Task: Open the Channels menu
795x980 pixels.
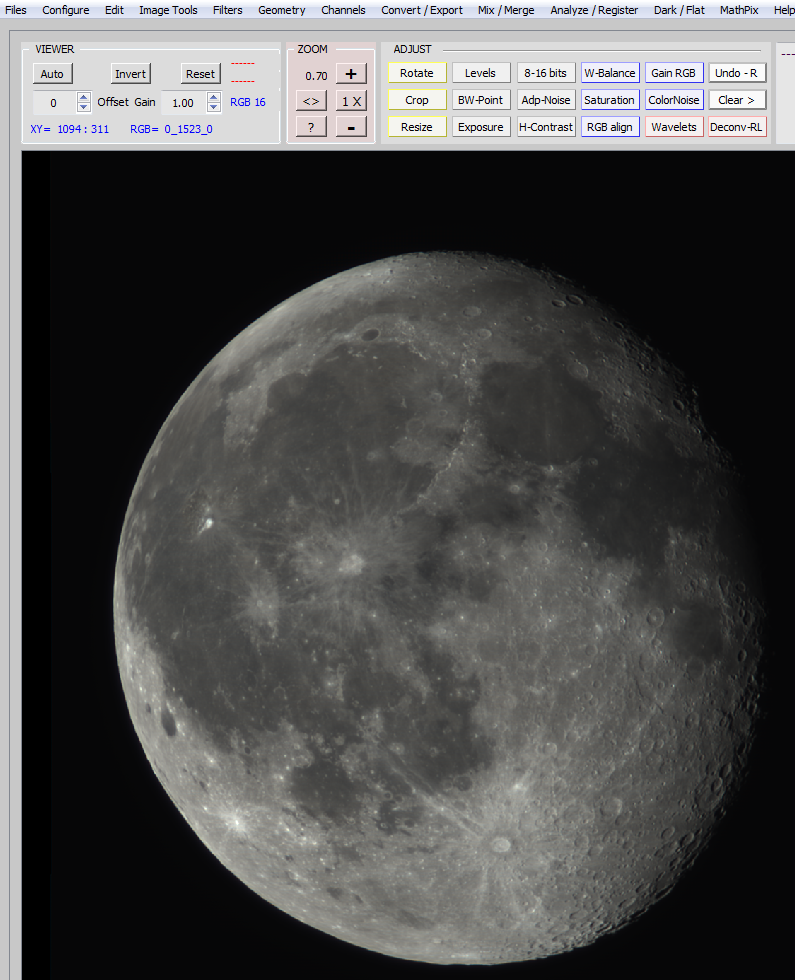Action: (343, 10)
